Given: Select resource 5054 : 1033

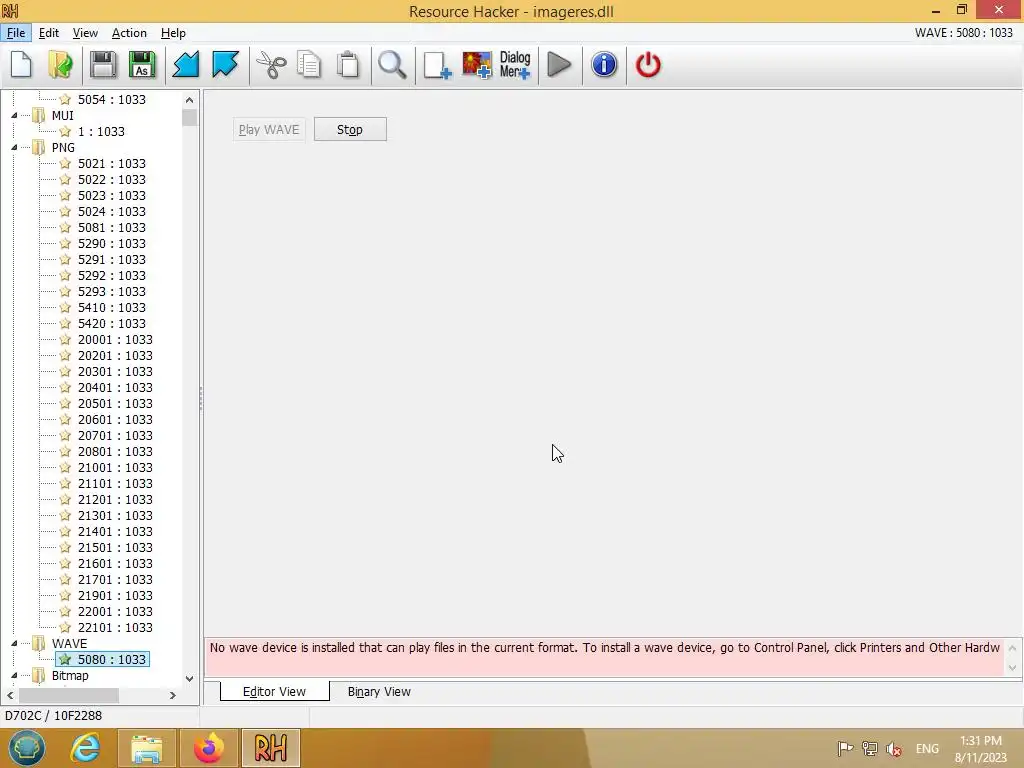Looking at the screenshot, I should coord(112,99).
